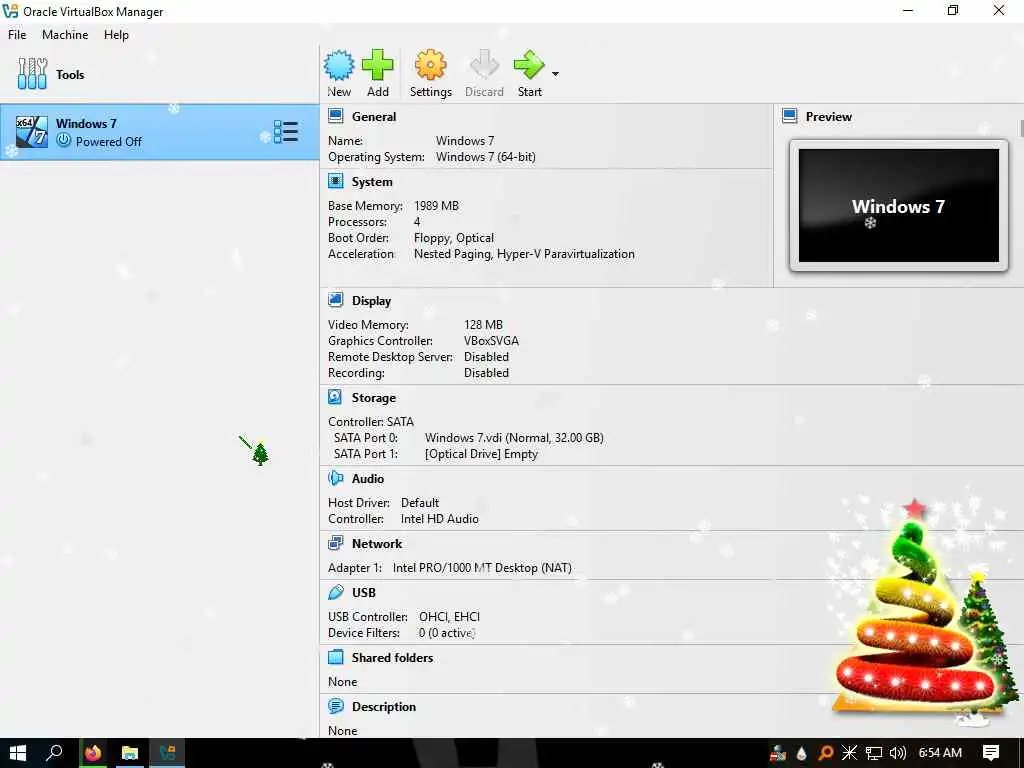Click the Preview panel monitor icon

tap(790, 116)
